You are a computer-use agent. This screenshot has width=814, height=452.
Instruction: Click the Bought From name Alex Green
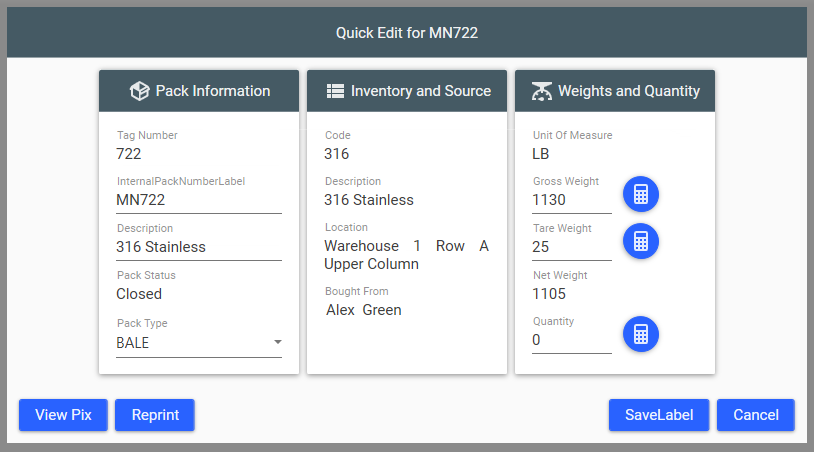(363, 310)
